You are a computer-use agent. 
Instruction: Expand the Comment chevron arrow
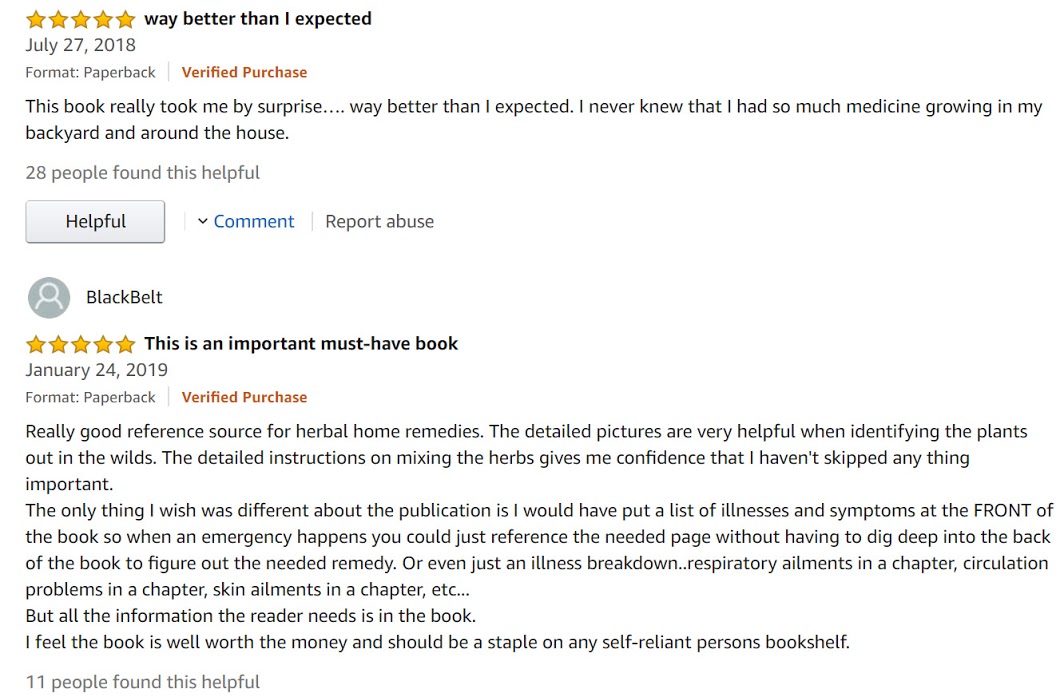click(202, 221)
